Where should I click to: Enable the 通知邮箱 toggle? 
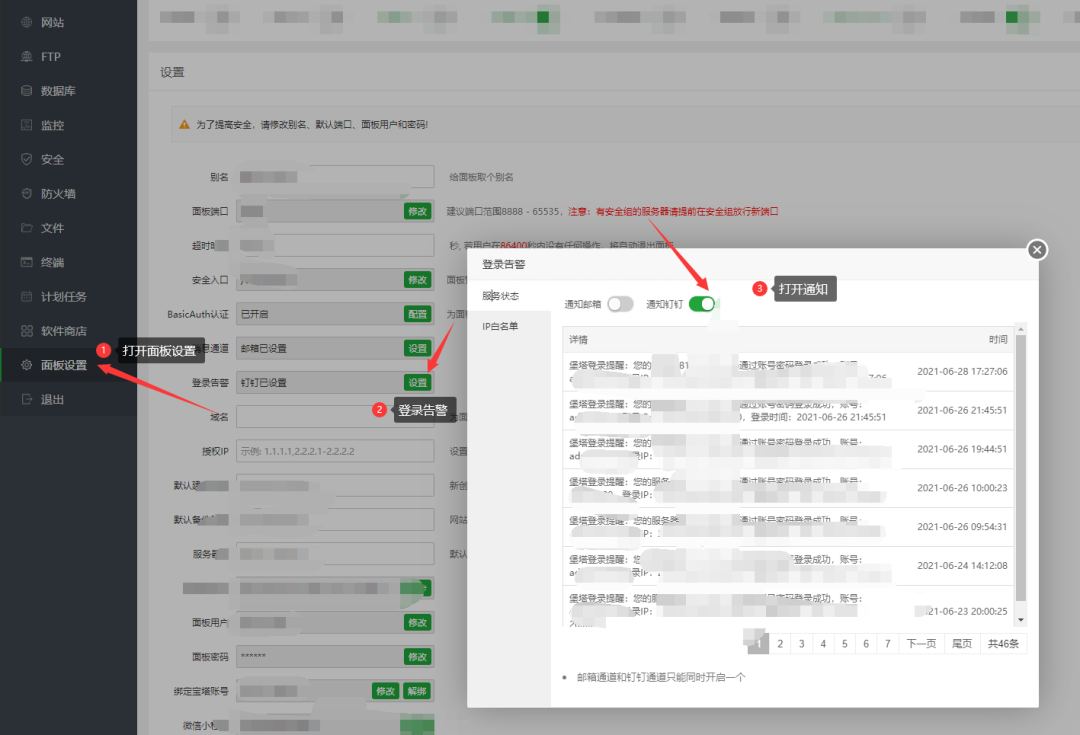(x=620, y=304)
